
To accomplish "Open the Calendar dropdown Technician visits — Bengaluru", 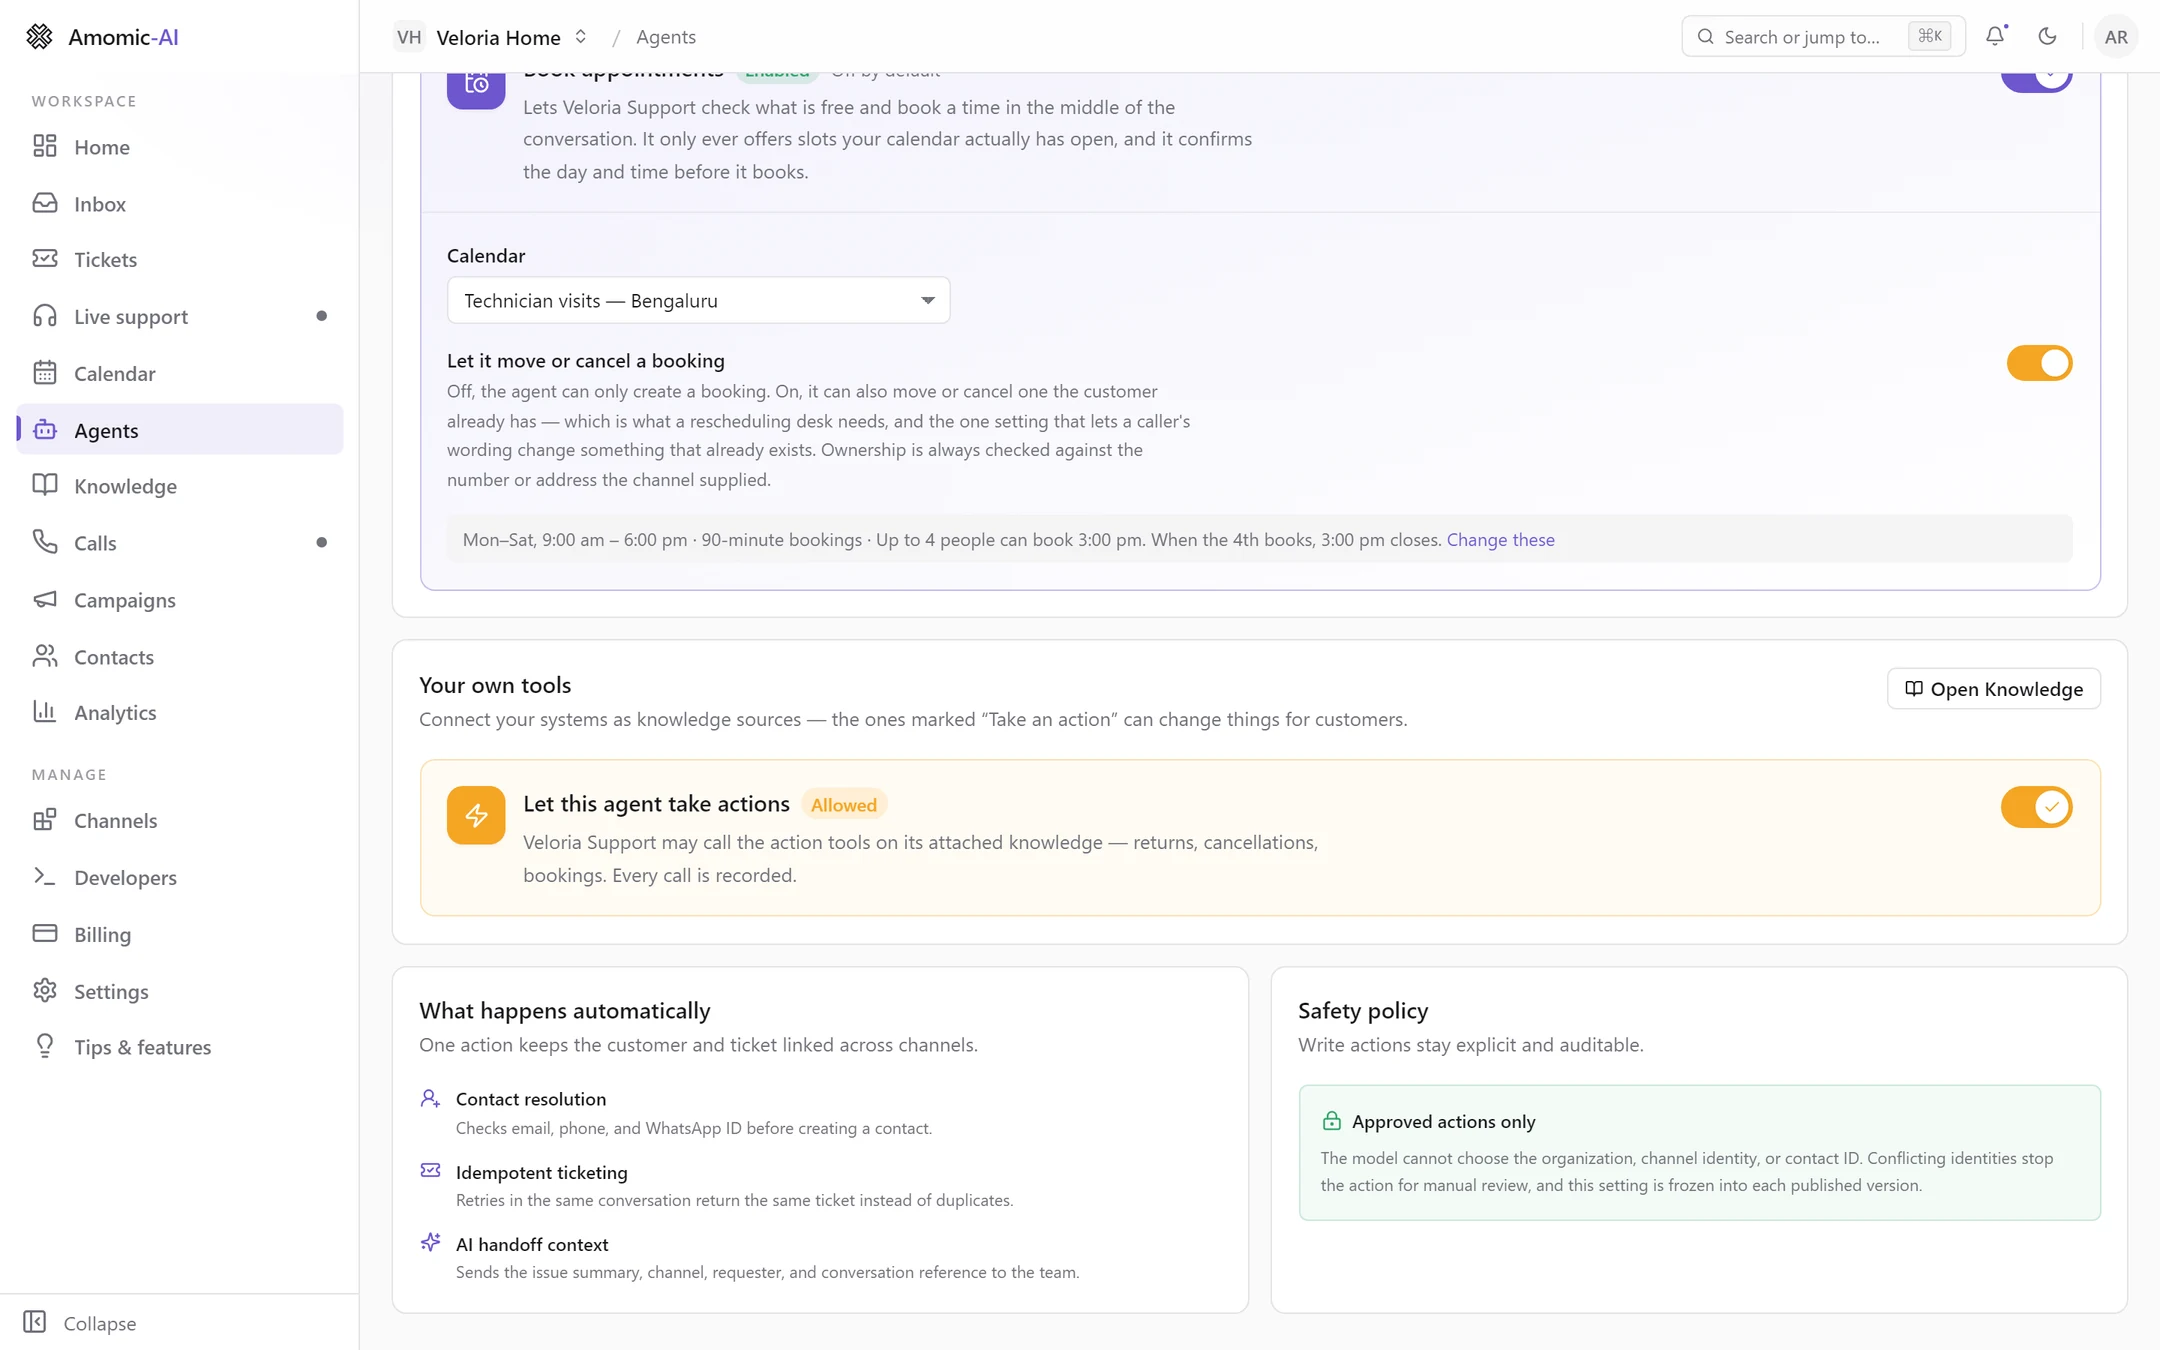I will point(698,300).
